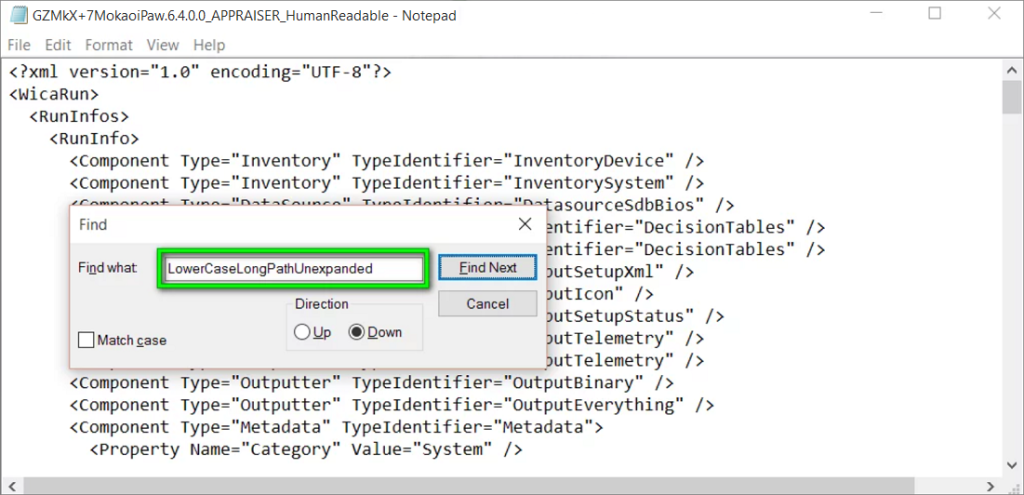Select the Up direction radio button
The height and width of the screenshot is (495, 1024).
[x=302, y=333]
